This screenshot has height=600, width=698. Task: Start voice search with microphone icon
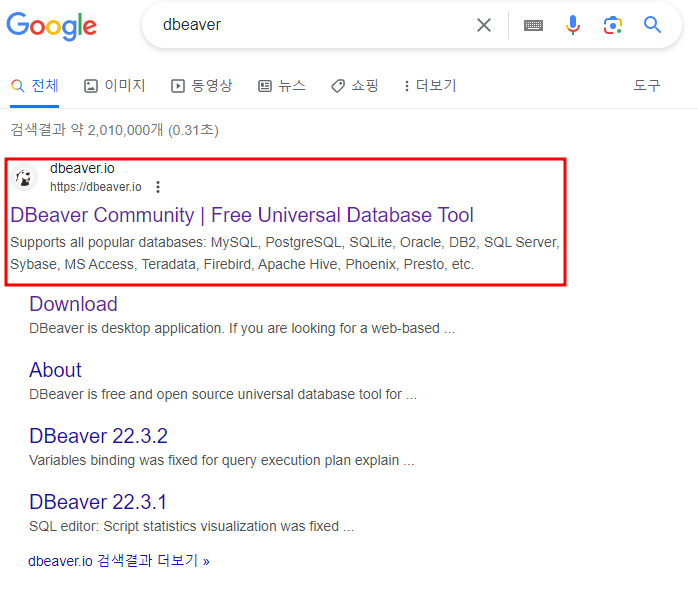point(573,25)
